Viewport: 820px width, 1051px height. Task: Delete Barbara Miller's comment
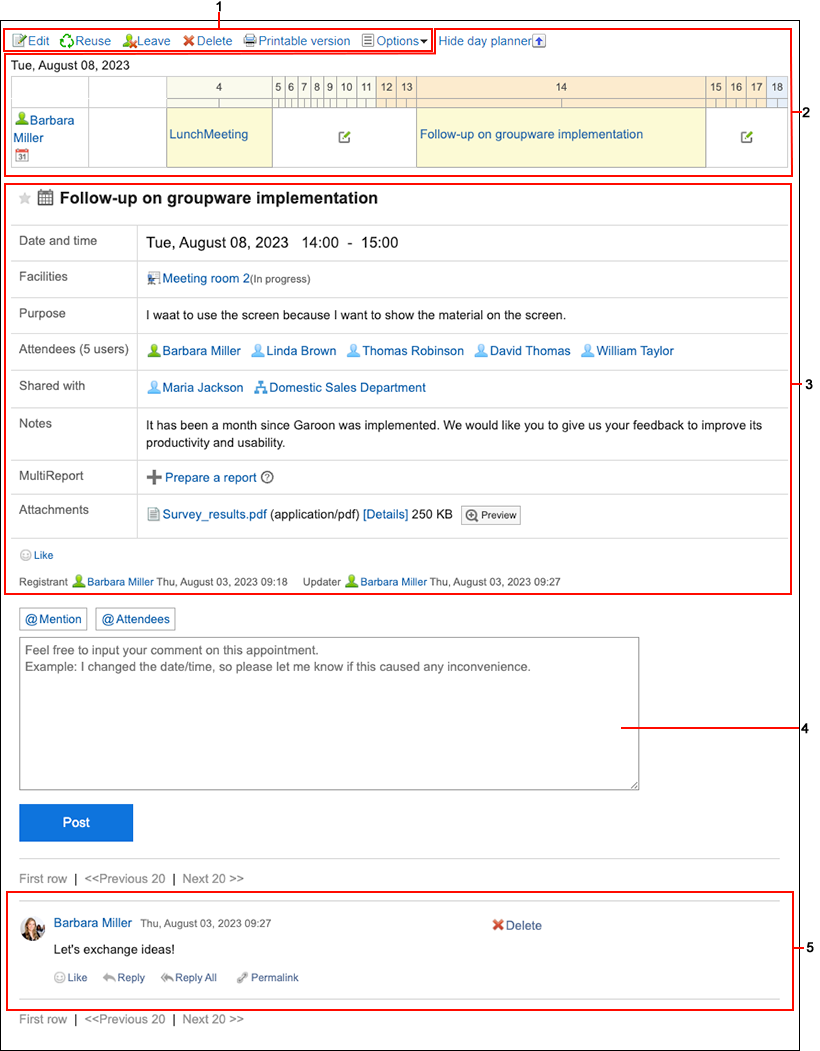tap(517, 925)
